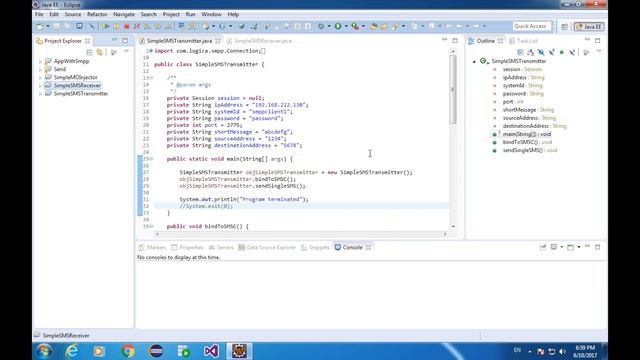640x360 pixels.
Task: Click the Java EE perspective button
Action: (589, 27)
